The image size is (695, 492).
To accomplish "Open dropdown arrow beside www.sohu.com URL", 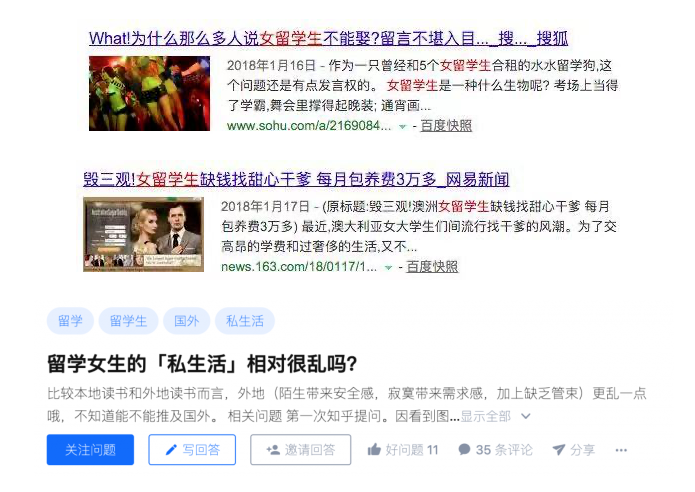I will pyautogui.click(x=402, y=127).
